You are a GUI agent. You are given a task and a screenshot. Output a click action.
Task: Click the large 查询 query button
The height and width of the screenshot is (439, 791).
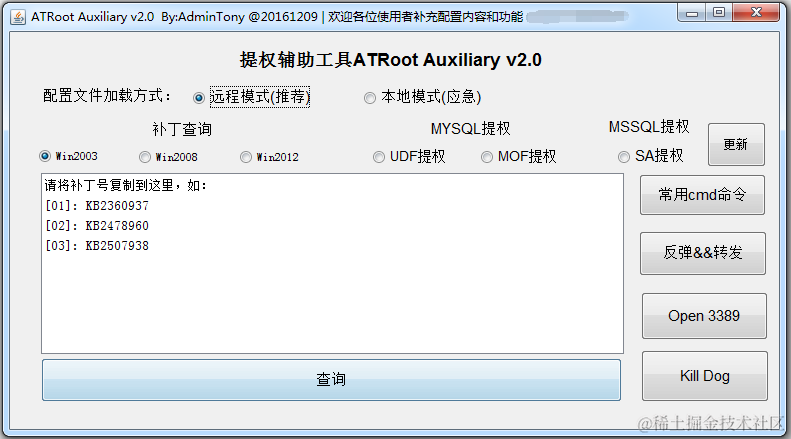coord(331,380)
